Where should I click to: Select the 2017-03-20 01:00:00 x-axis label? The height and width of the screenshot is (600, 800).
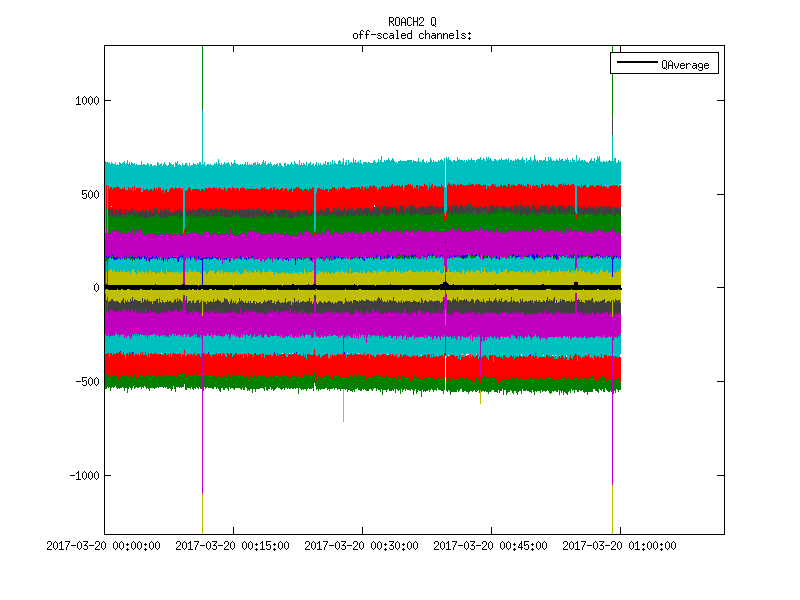619,546
